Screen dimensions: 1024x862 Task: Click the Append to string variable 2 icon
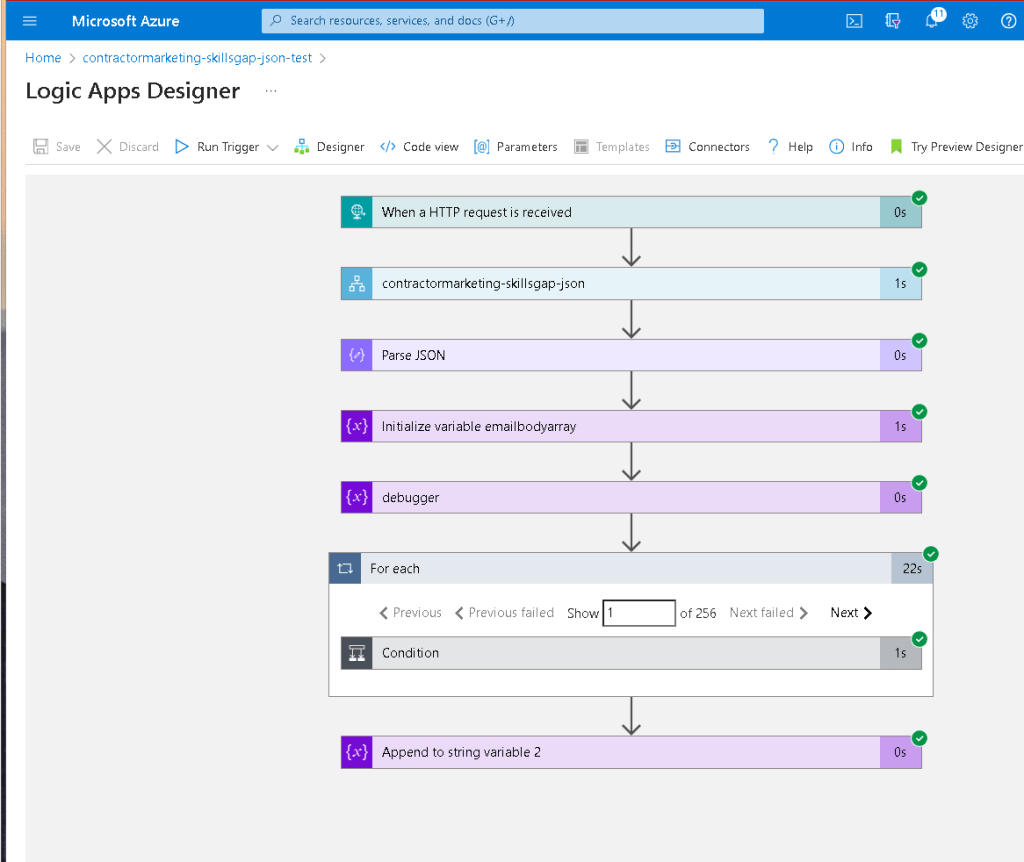point(357,752)
